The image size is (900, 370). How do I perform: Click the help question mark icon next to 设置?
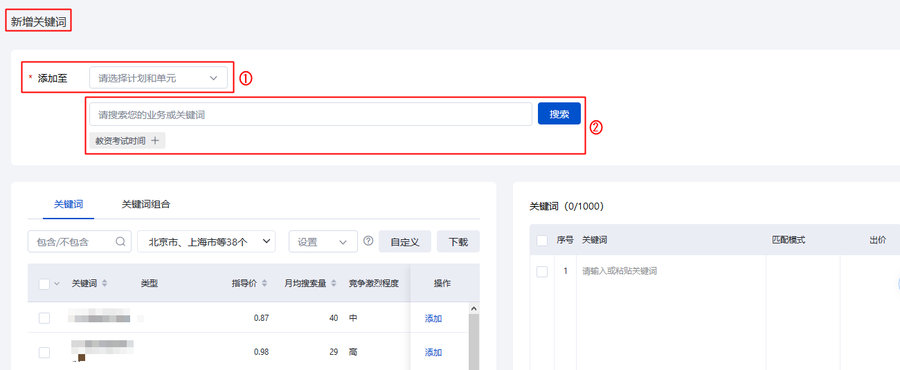coord(368,242)
